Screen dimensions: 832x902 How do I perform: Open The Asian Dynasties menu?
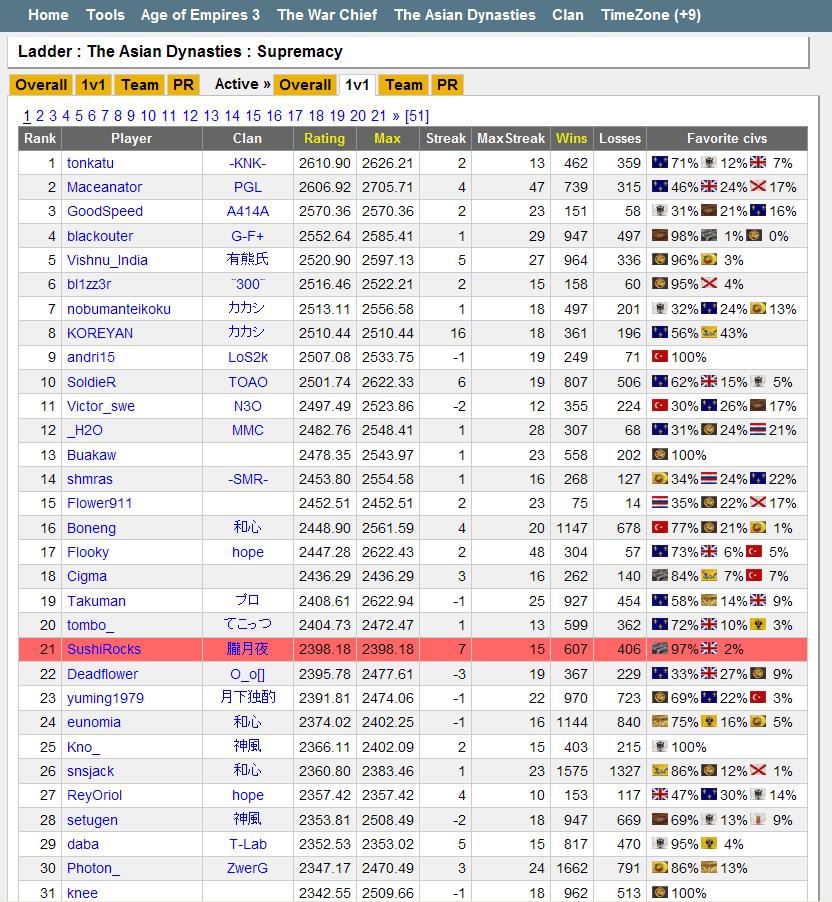465,15
